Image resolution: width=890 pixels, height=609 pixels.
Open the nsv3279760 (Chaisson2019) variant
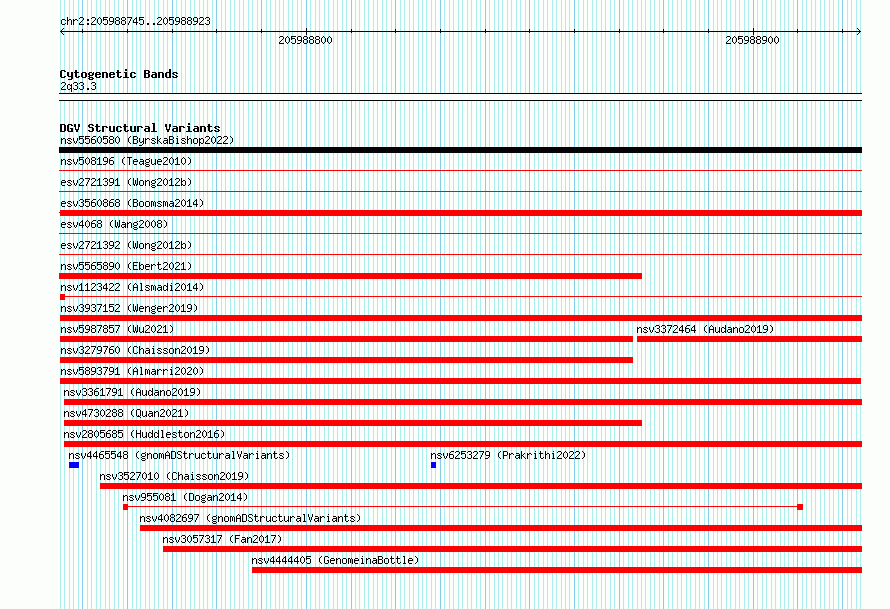135,350
